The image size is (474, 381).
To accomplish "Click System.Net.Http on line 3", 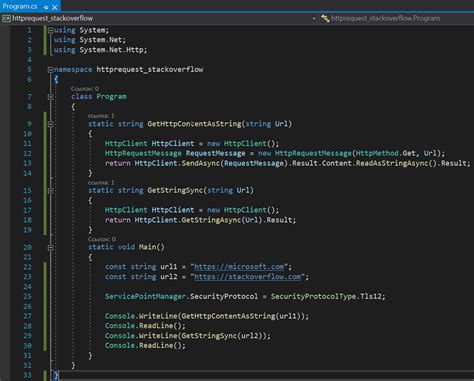I will point(111,50).
